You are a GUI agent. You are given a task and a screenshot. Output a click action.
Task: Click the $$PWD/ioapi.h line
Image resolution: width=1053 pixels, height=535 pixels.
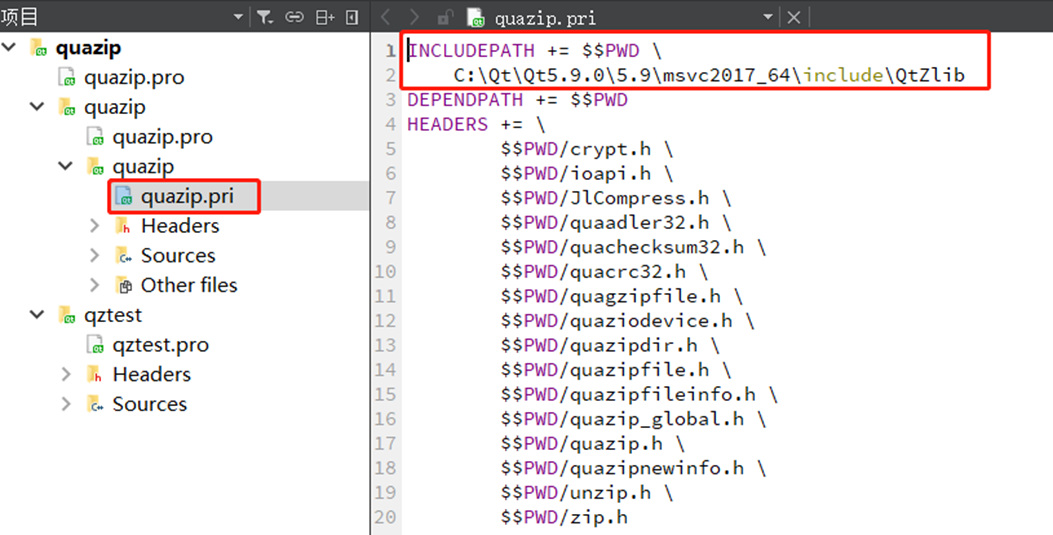(587, 173)
